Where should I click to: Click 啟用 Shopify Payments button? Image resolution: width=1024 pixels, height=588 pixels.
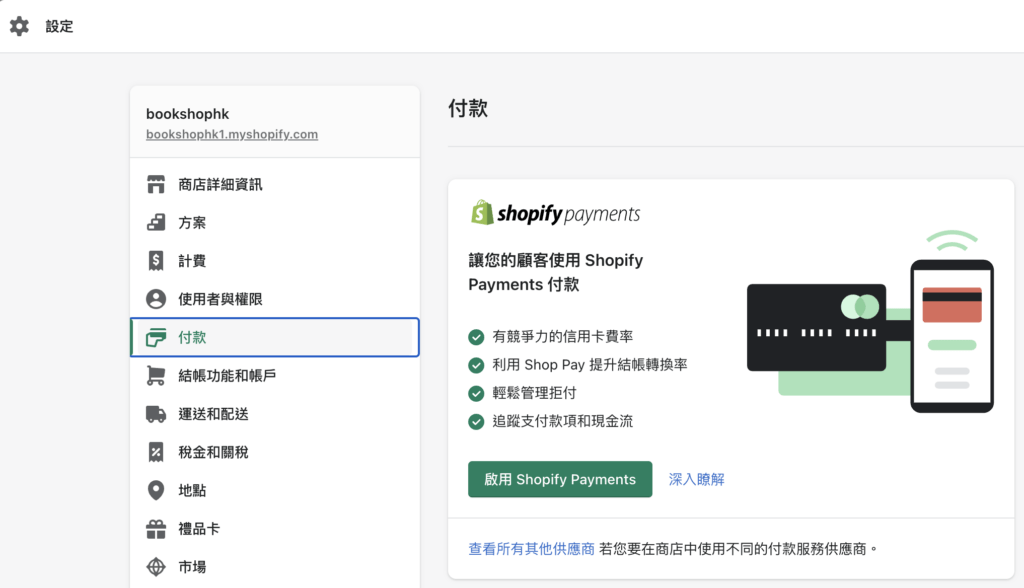point(560,479)
